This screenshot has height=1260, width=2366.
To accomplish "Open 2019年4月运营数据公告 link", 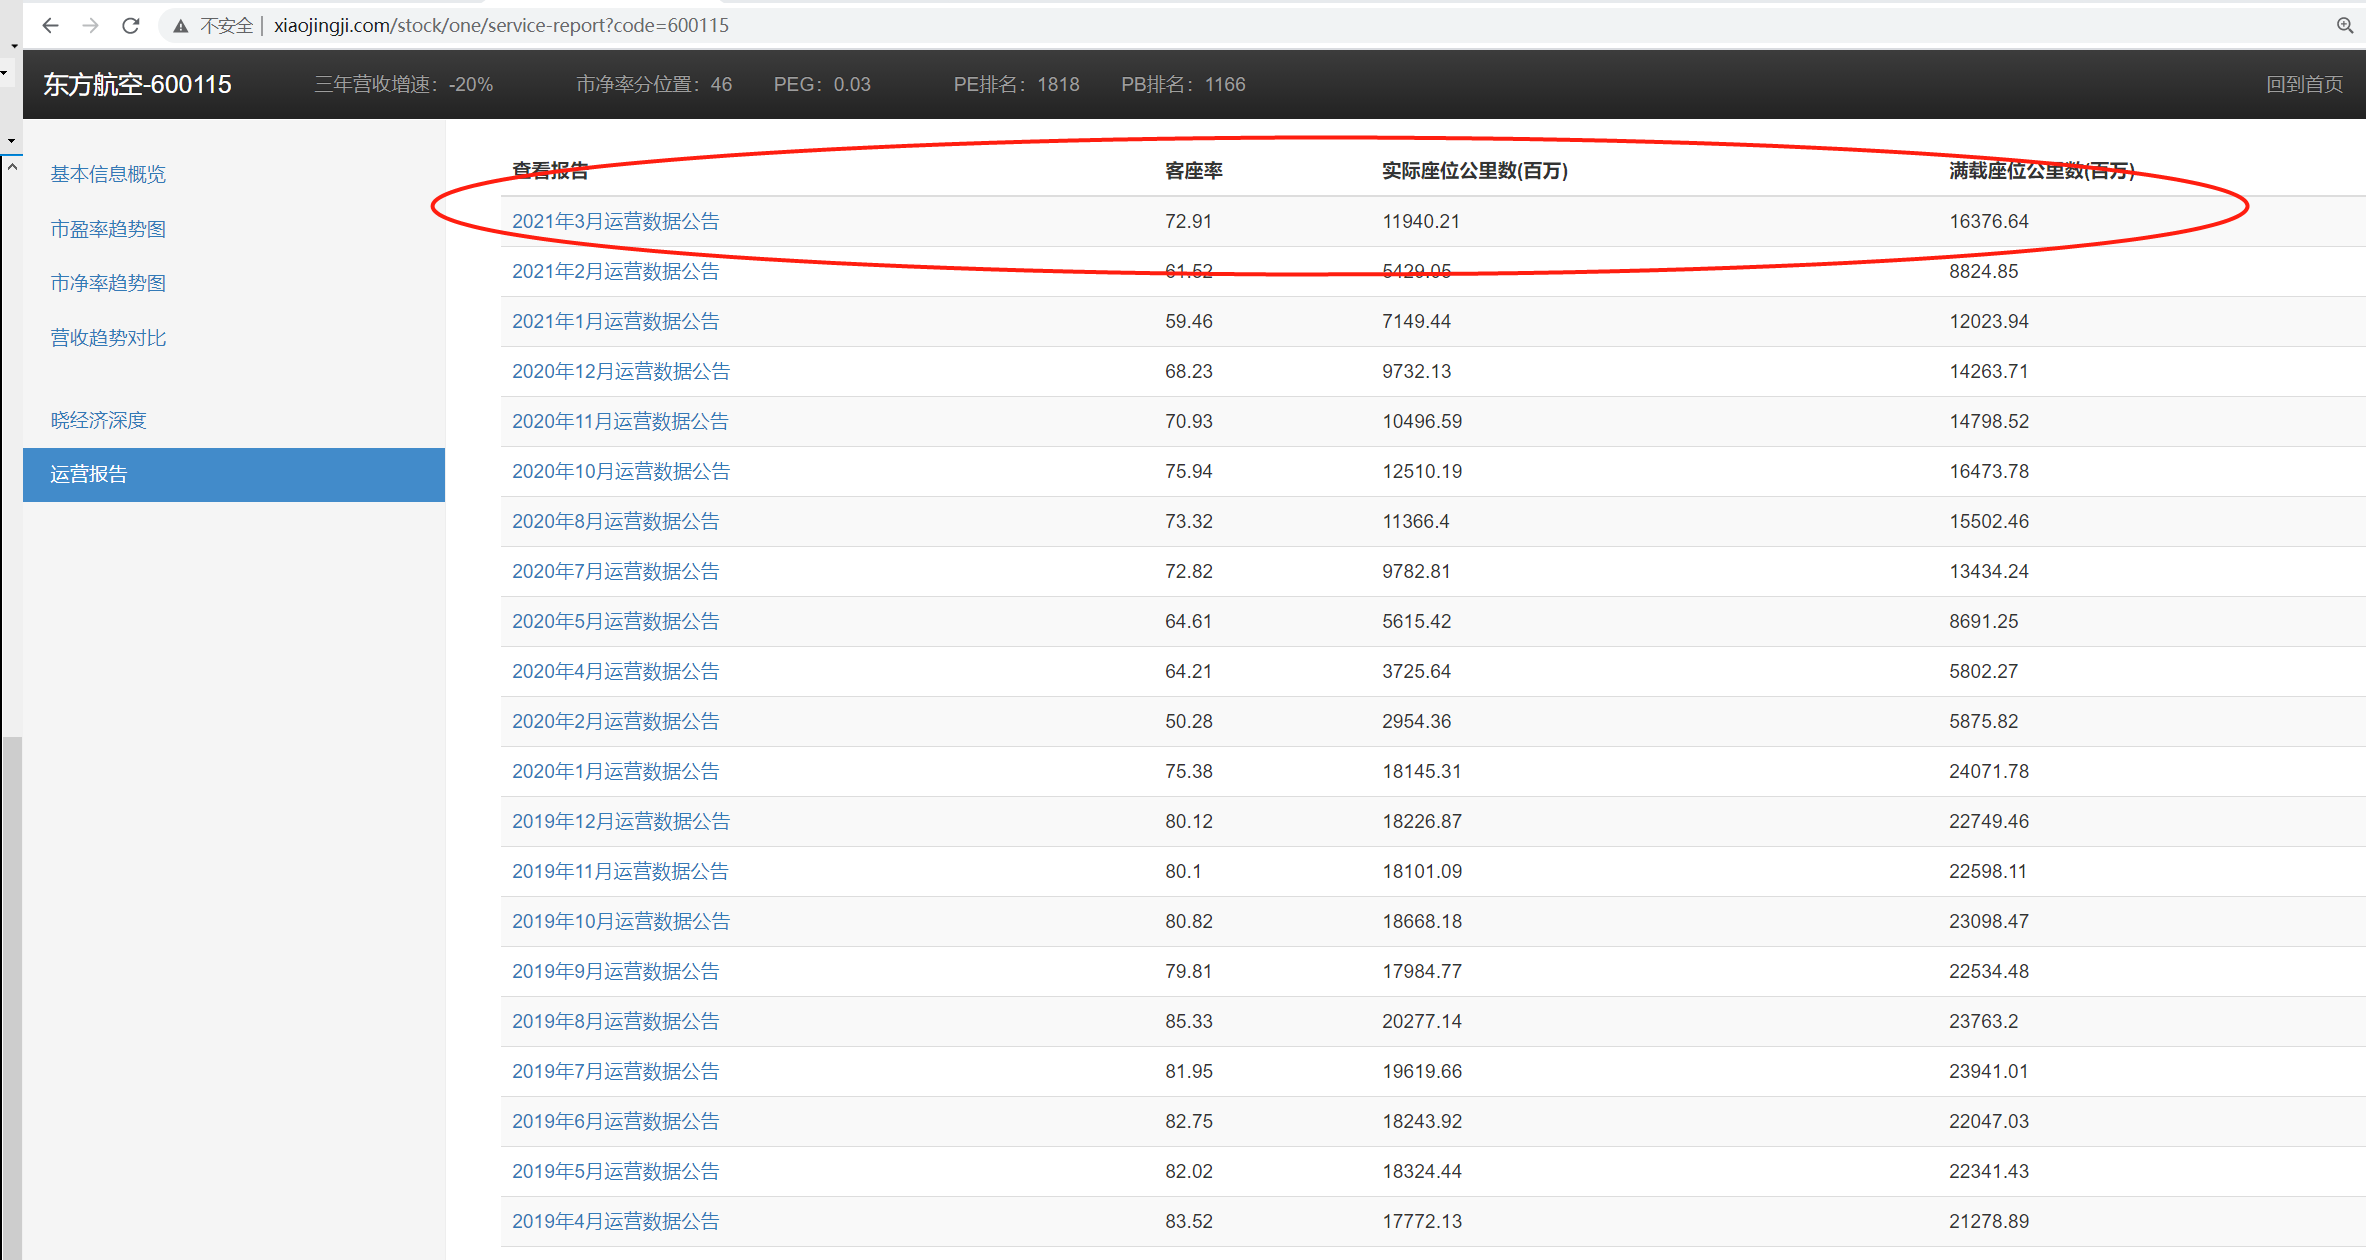I will click(615, 1221).
